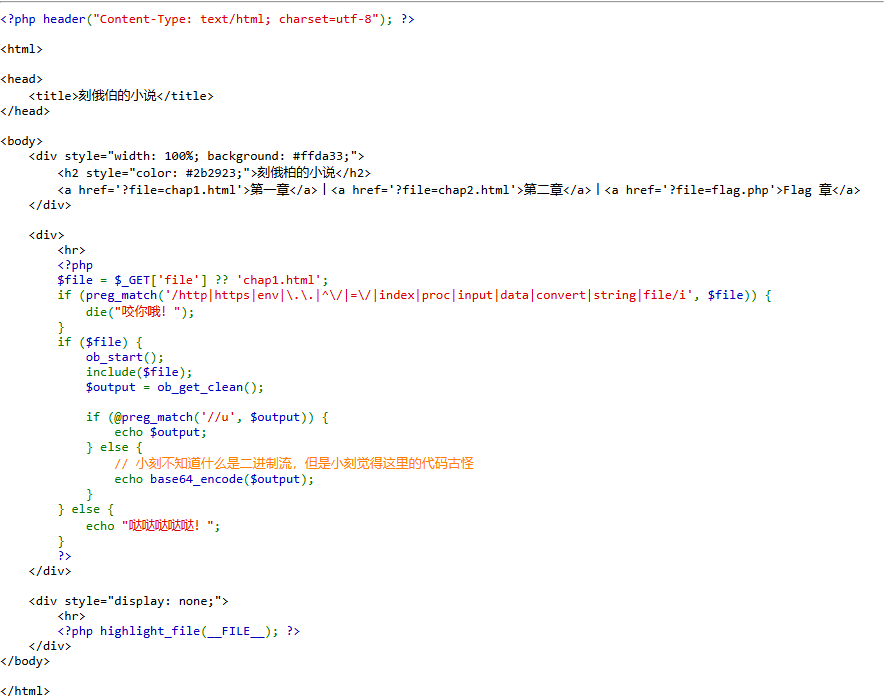Click the @preg_match('//u', $output) condition
Viewport: 884px width, 698px height.
coord(210,417)
